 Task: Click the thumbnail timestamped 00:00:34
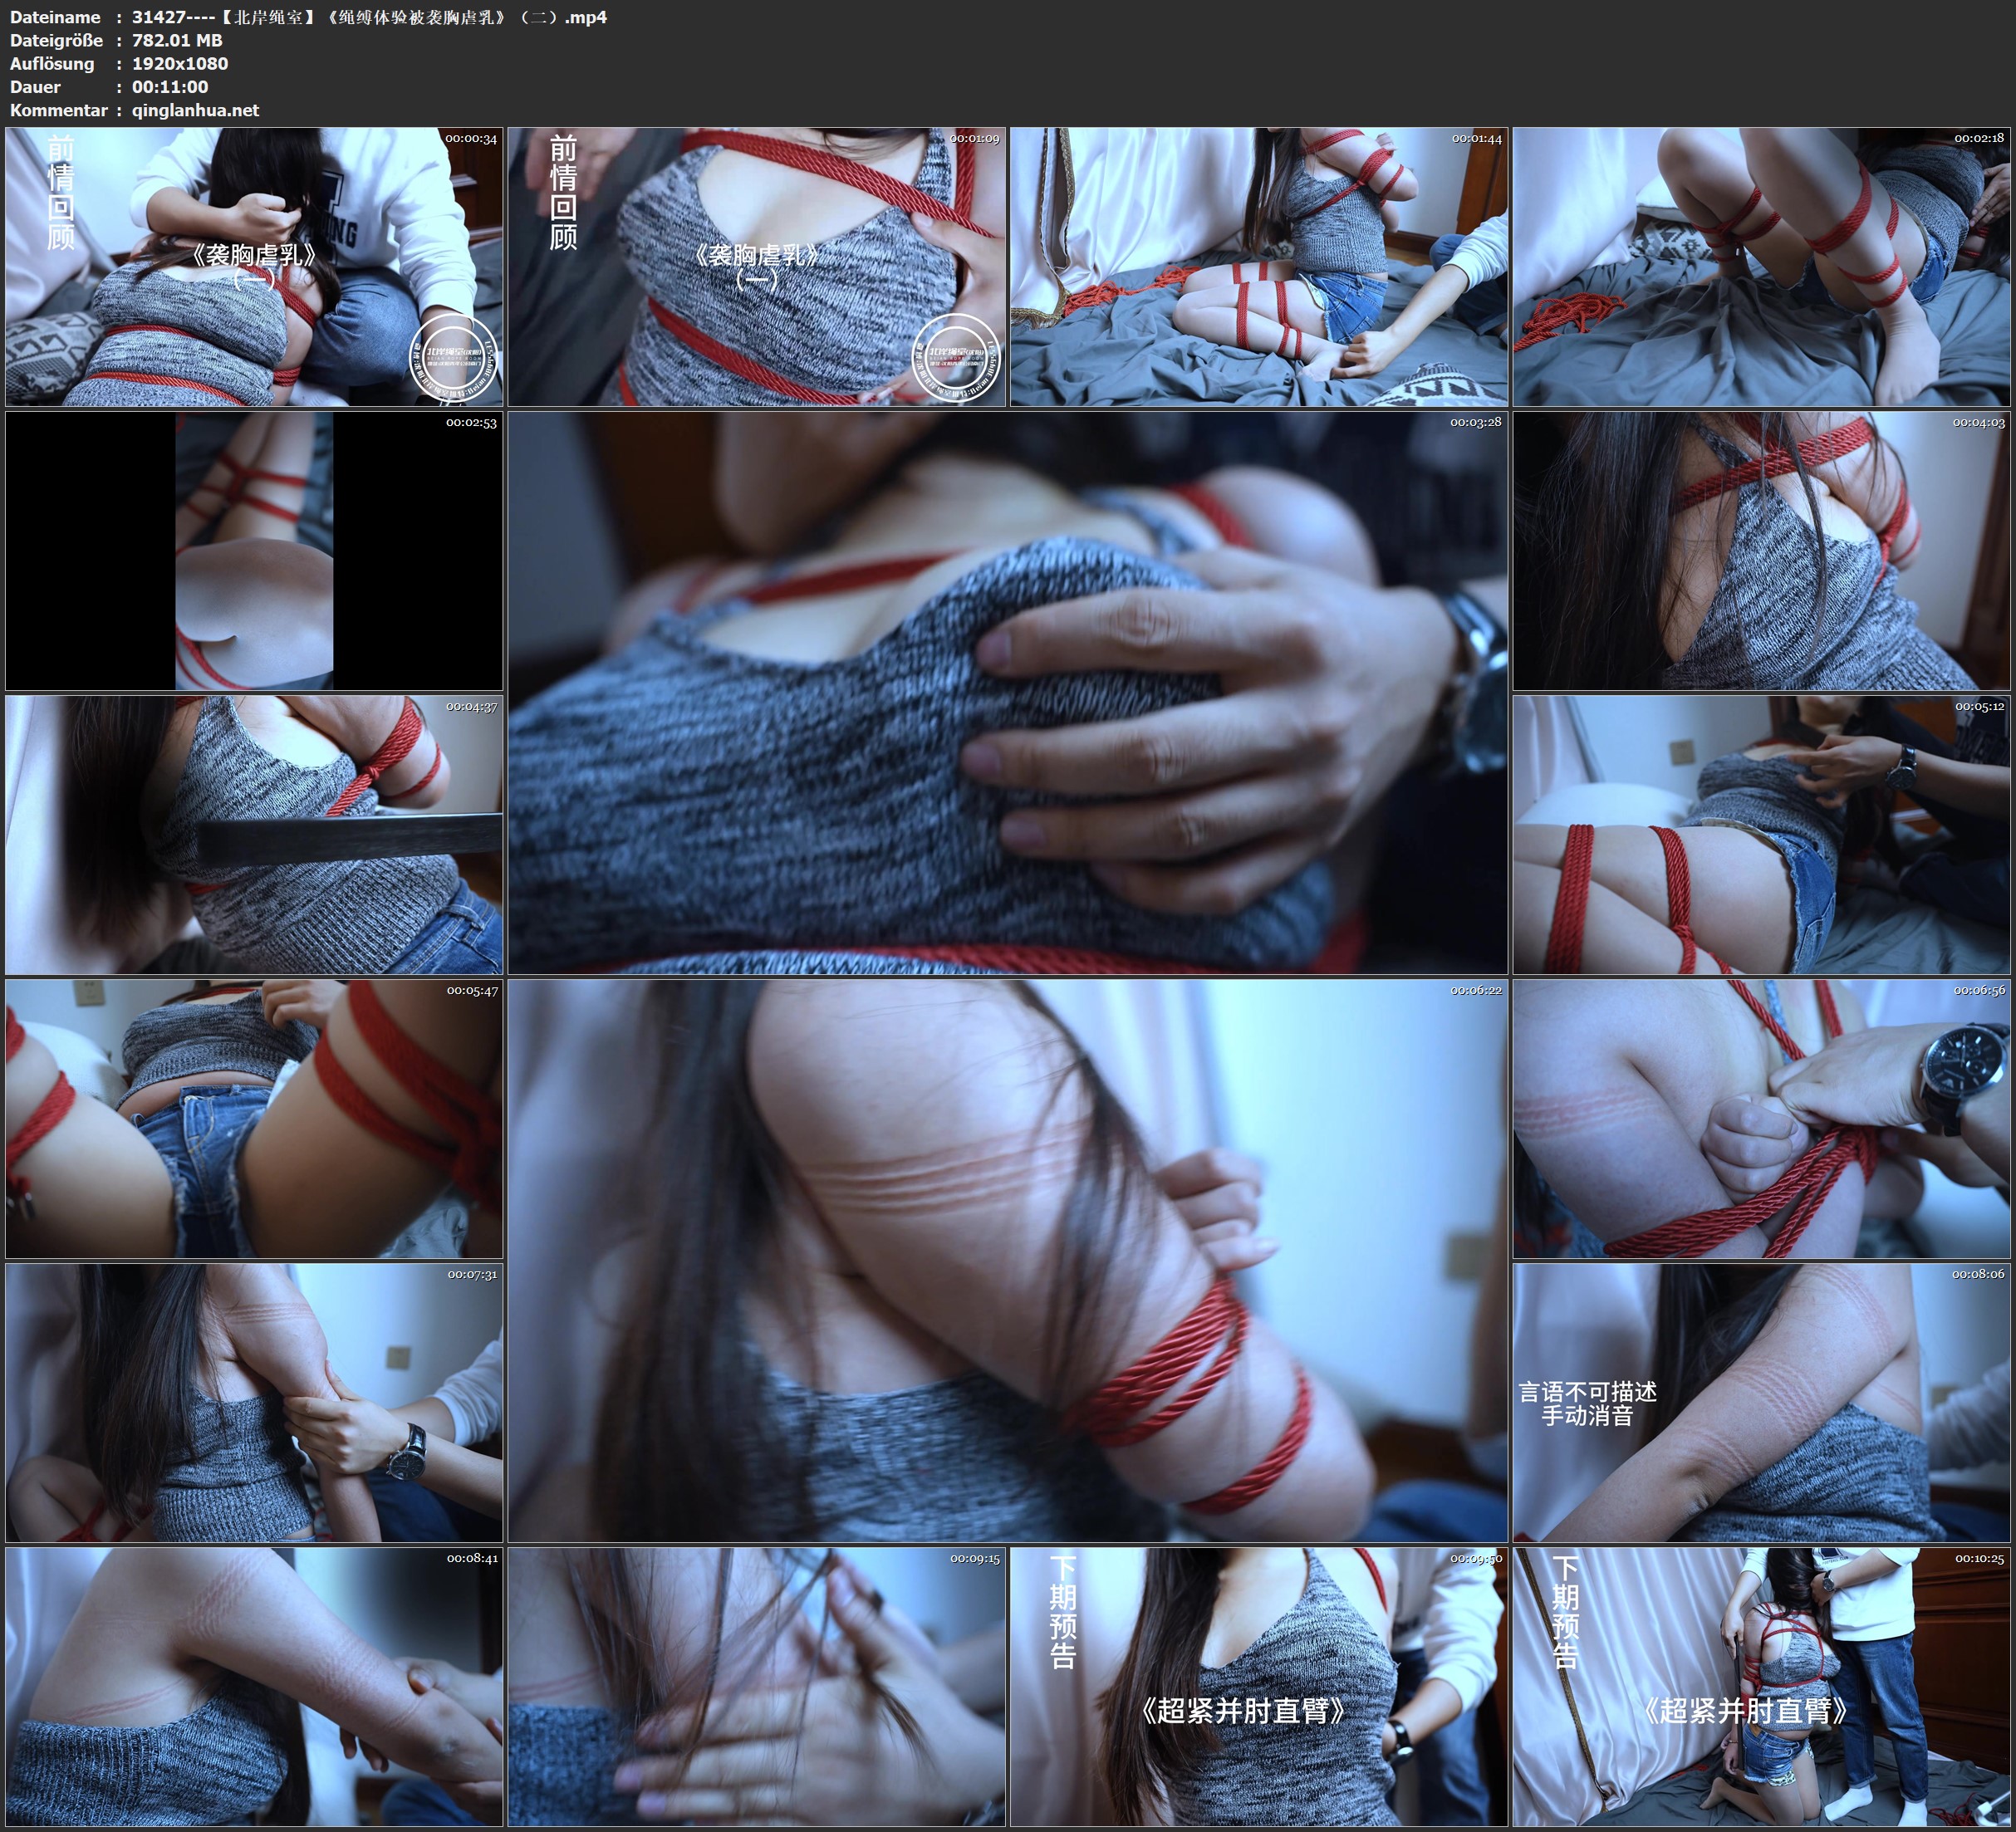point(254,266)
